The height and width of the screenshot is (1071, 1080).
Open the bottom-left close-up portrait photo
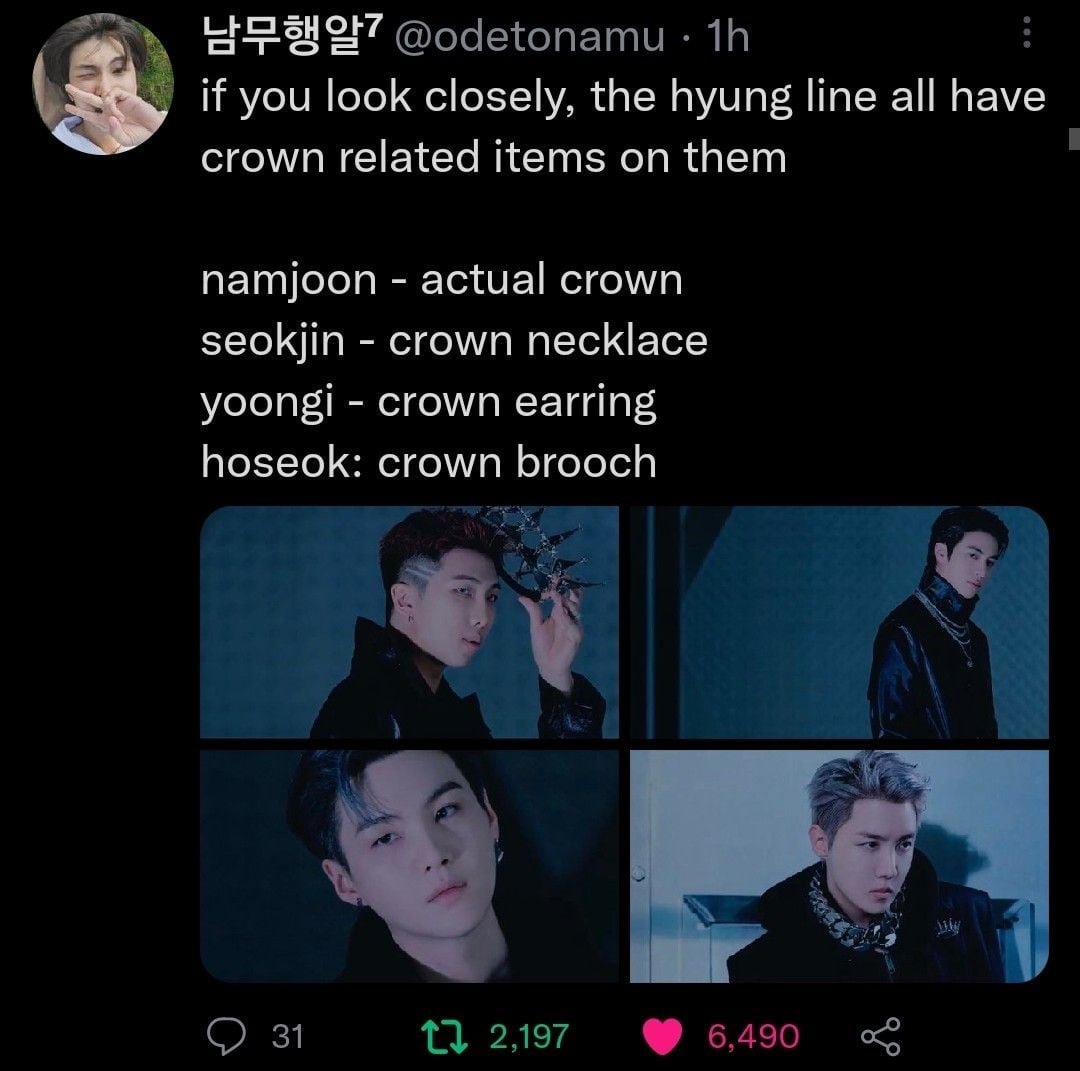click(410, 866)
